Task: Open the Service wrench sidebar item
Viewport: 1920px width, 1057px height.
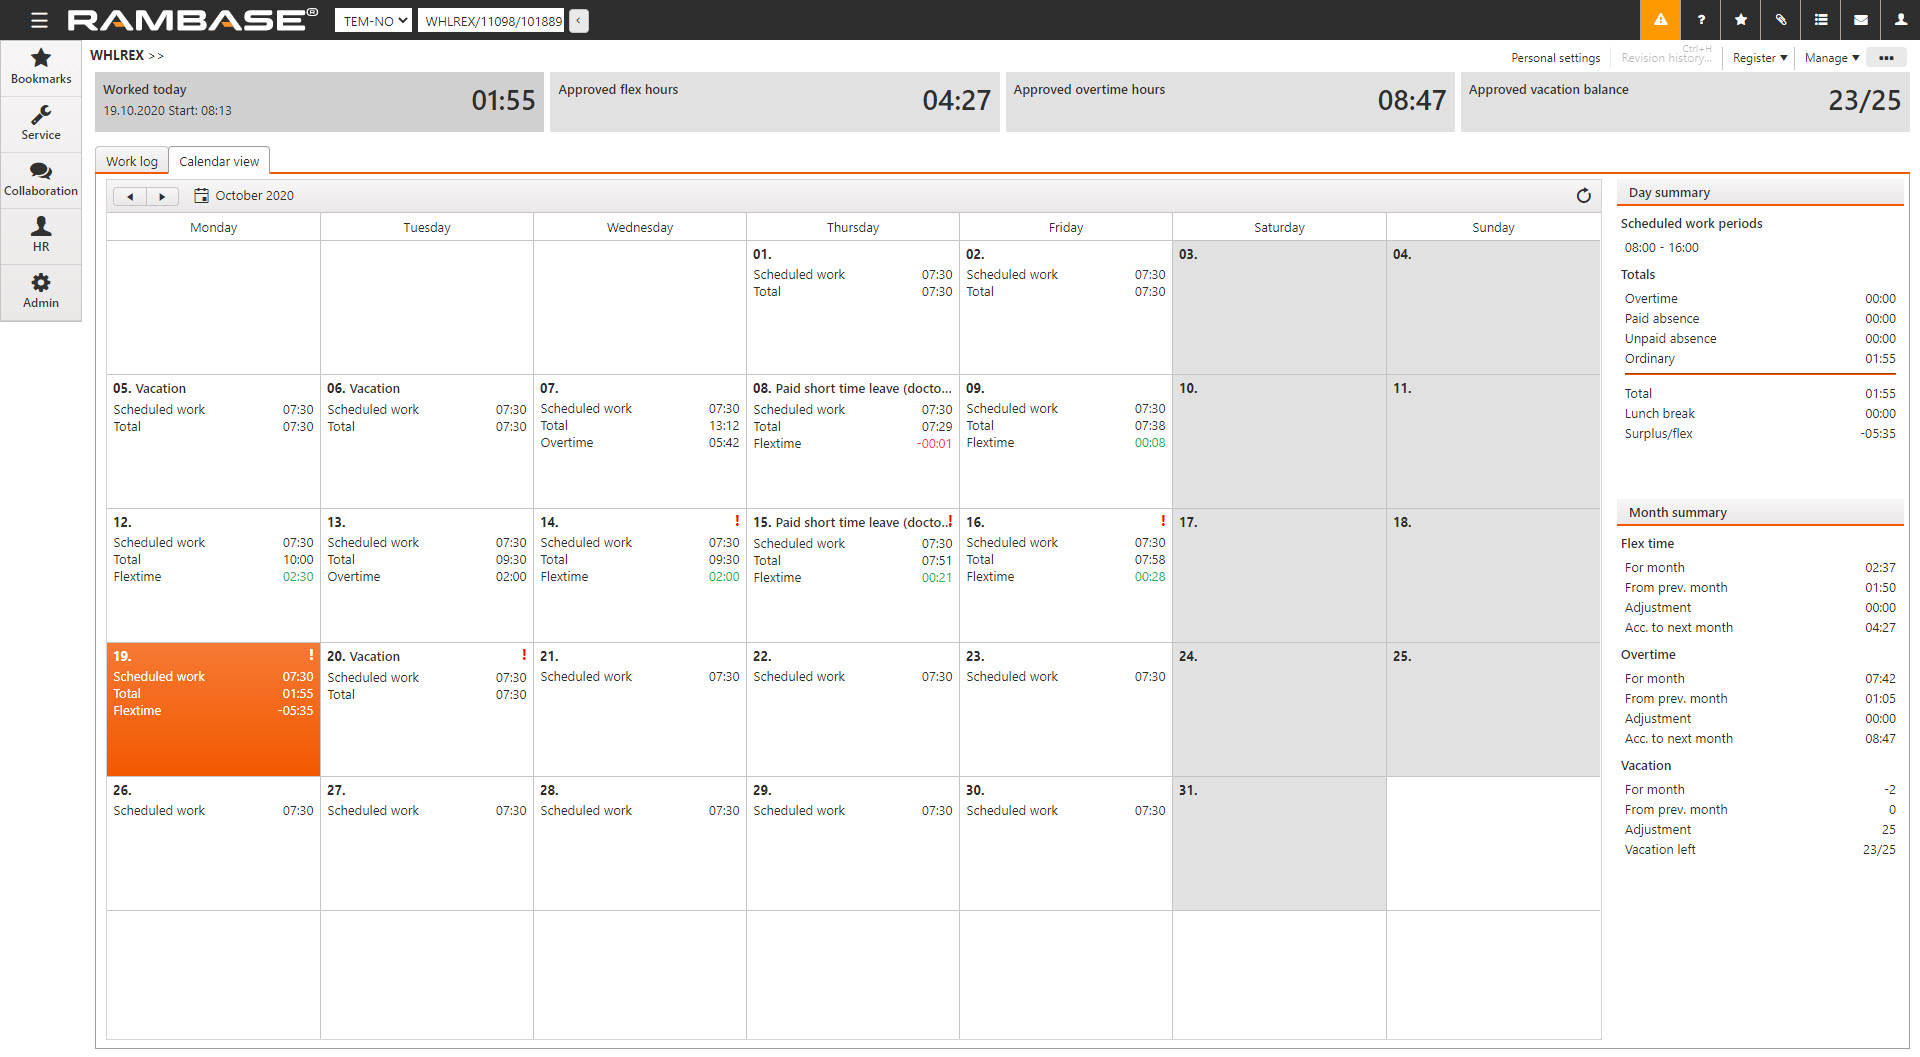Action: (x=41, y=124)
